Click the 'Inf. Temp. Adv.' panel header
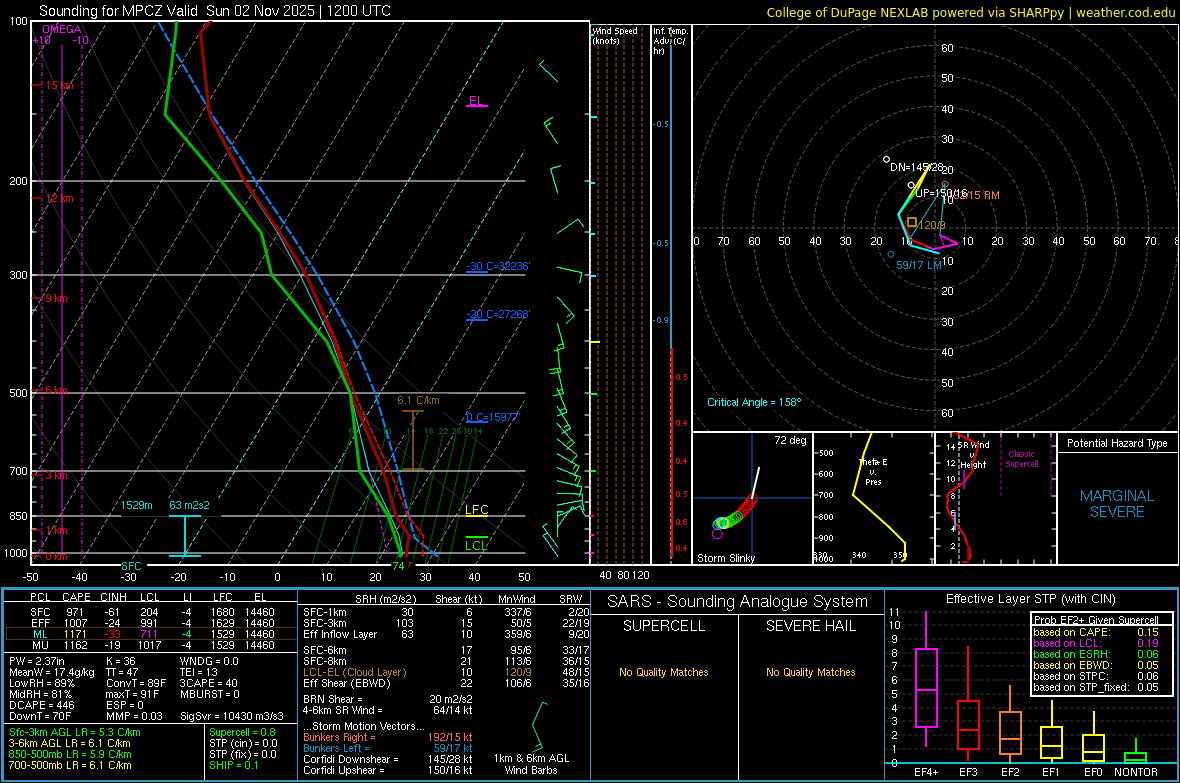Screen dimensions: 1180x783 pyautogui.click(x=670, y=41)
